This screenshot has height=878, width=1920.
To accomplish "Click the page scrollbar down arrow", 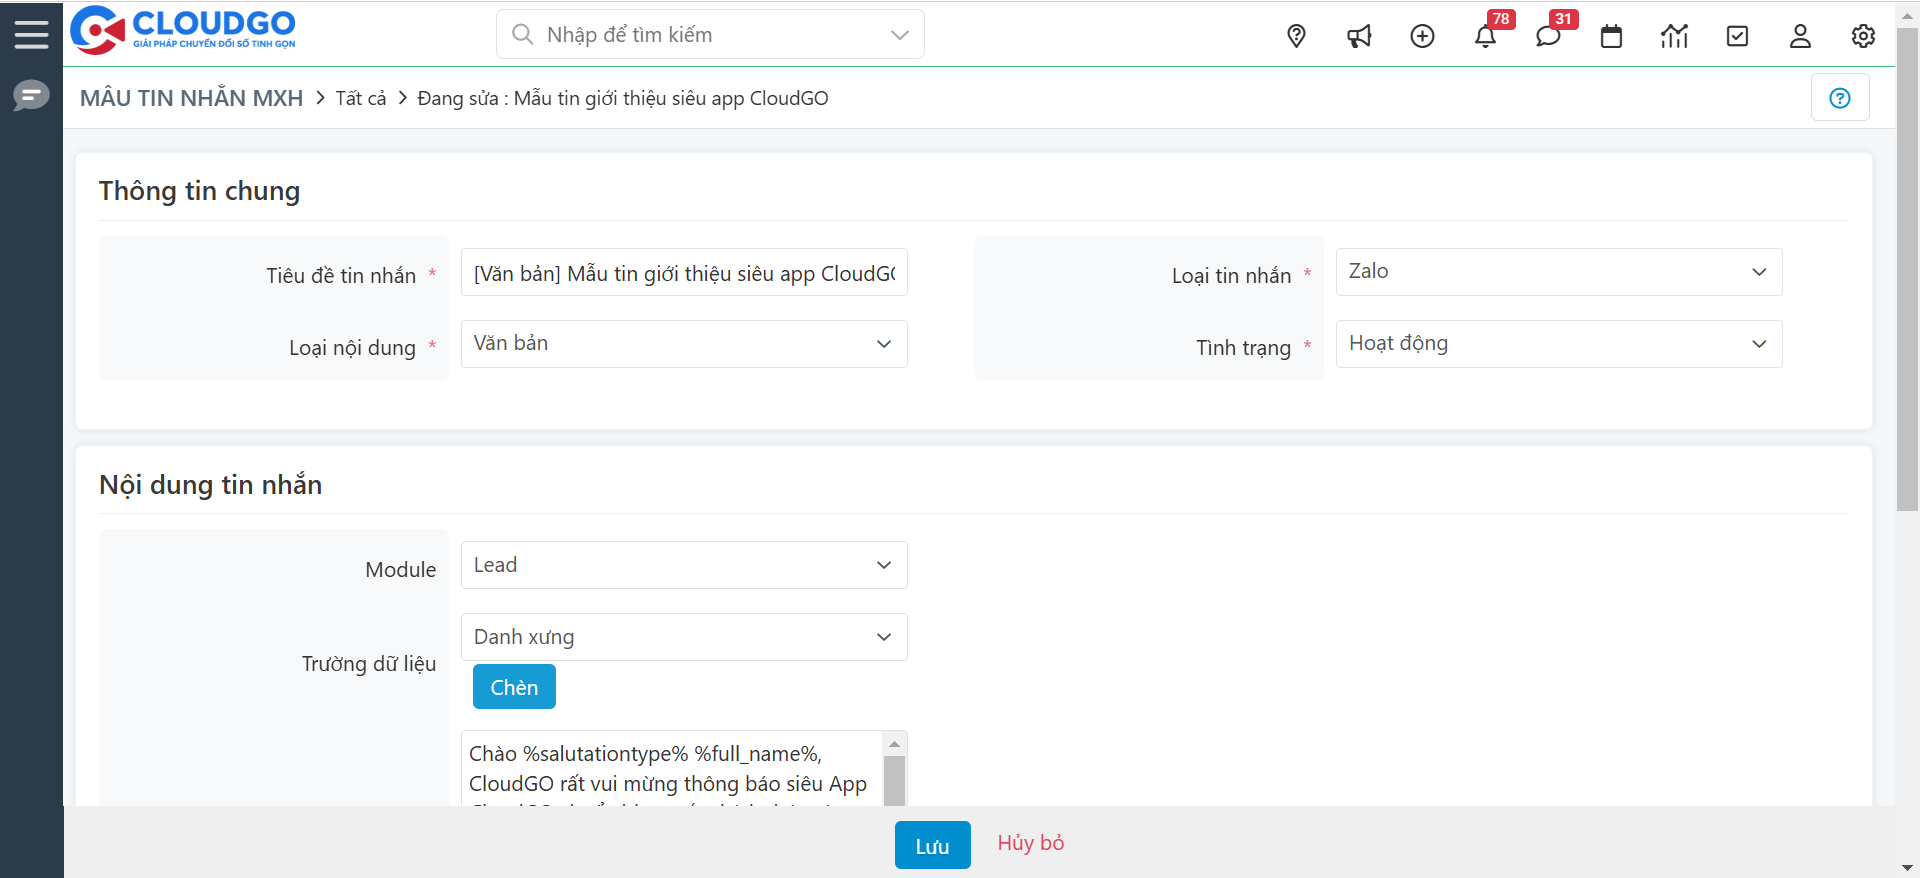I will 1907,867.
